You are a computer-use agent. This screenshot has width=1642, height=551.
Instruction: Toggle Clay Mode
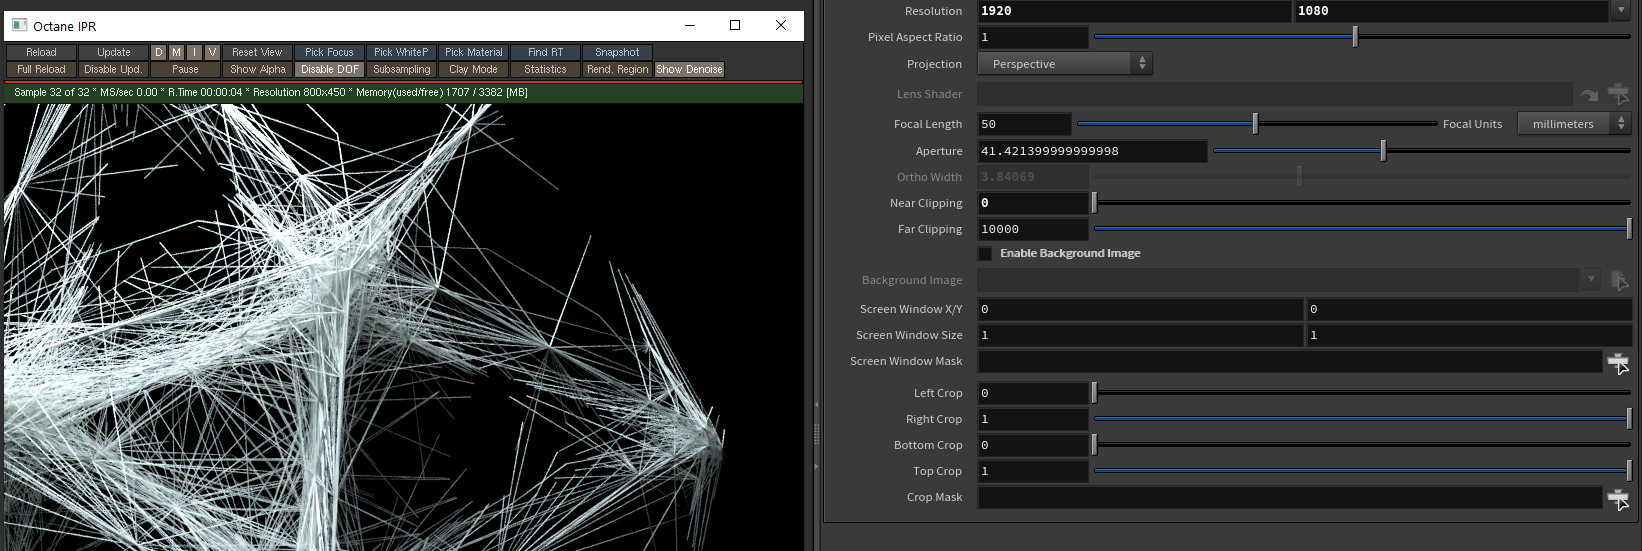point(474,69)
